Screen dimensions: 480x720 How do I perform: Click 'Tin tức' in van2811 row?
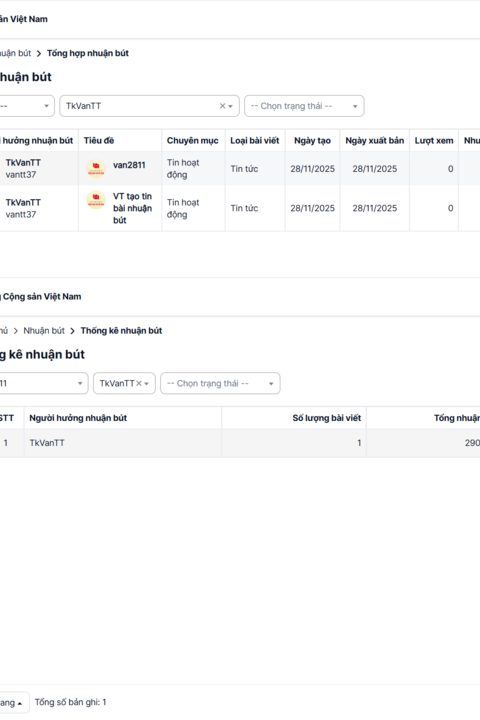pyautogui.click(x=244, y=169)
